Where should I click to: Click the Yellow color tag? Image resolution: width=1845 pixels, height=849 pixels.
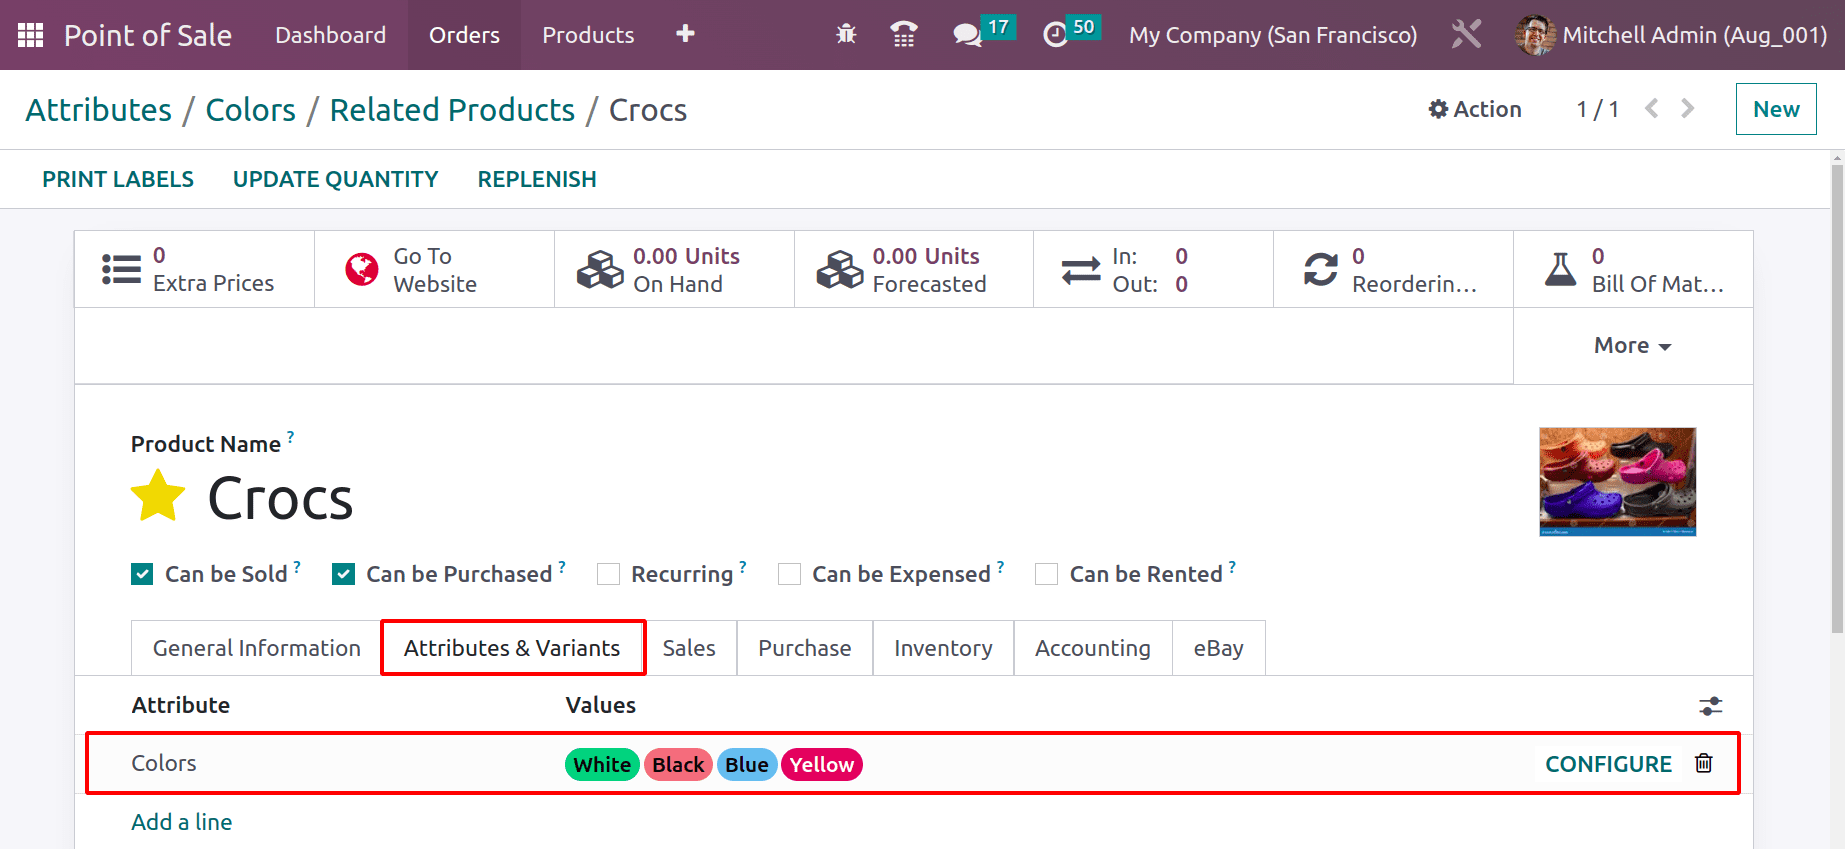pyautogui.click(x=822, y=765)
